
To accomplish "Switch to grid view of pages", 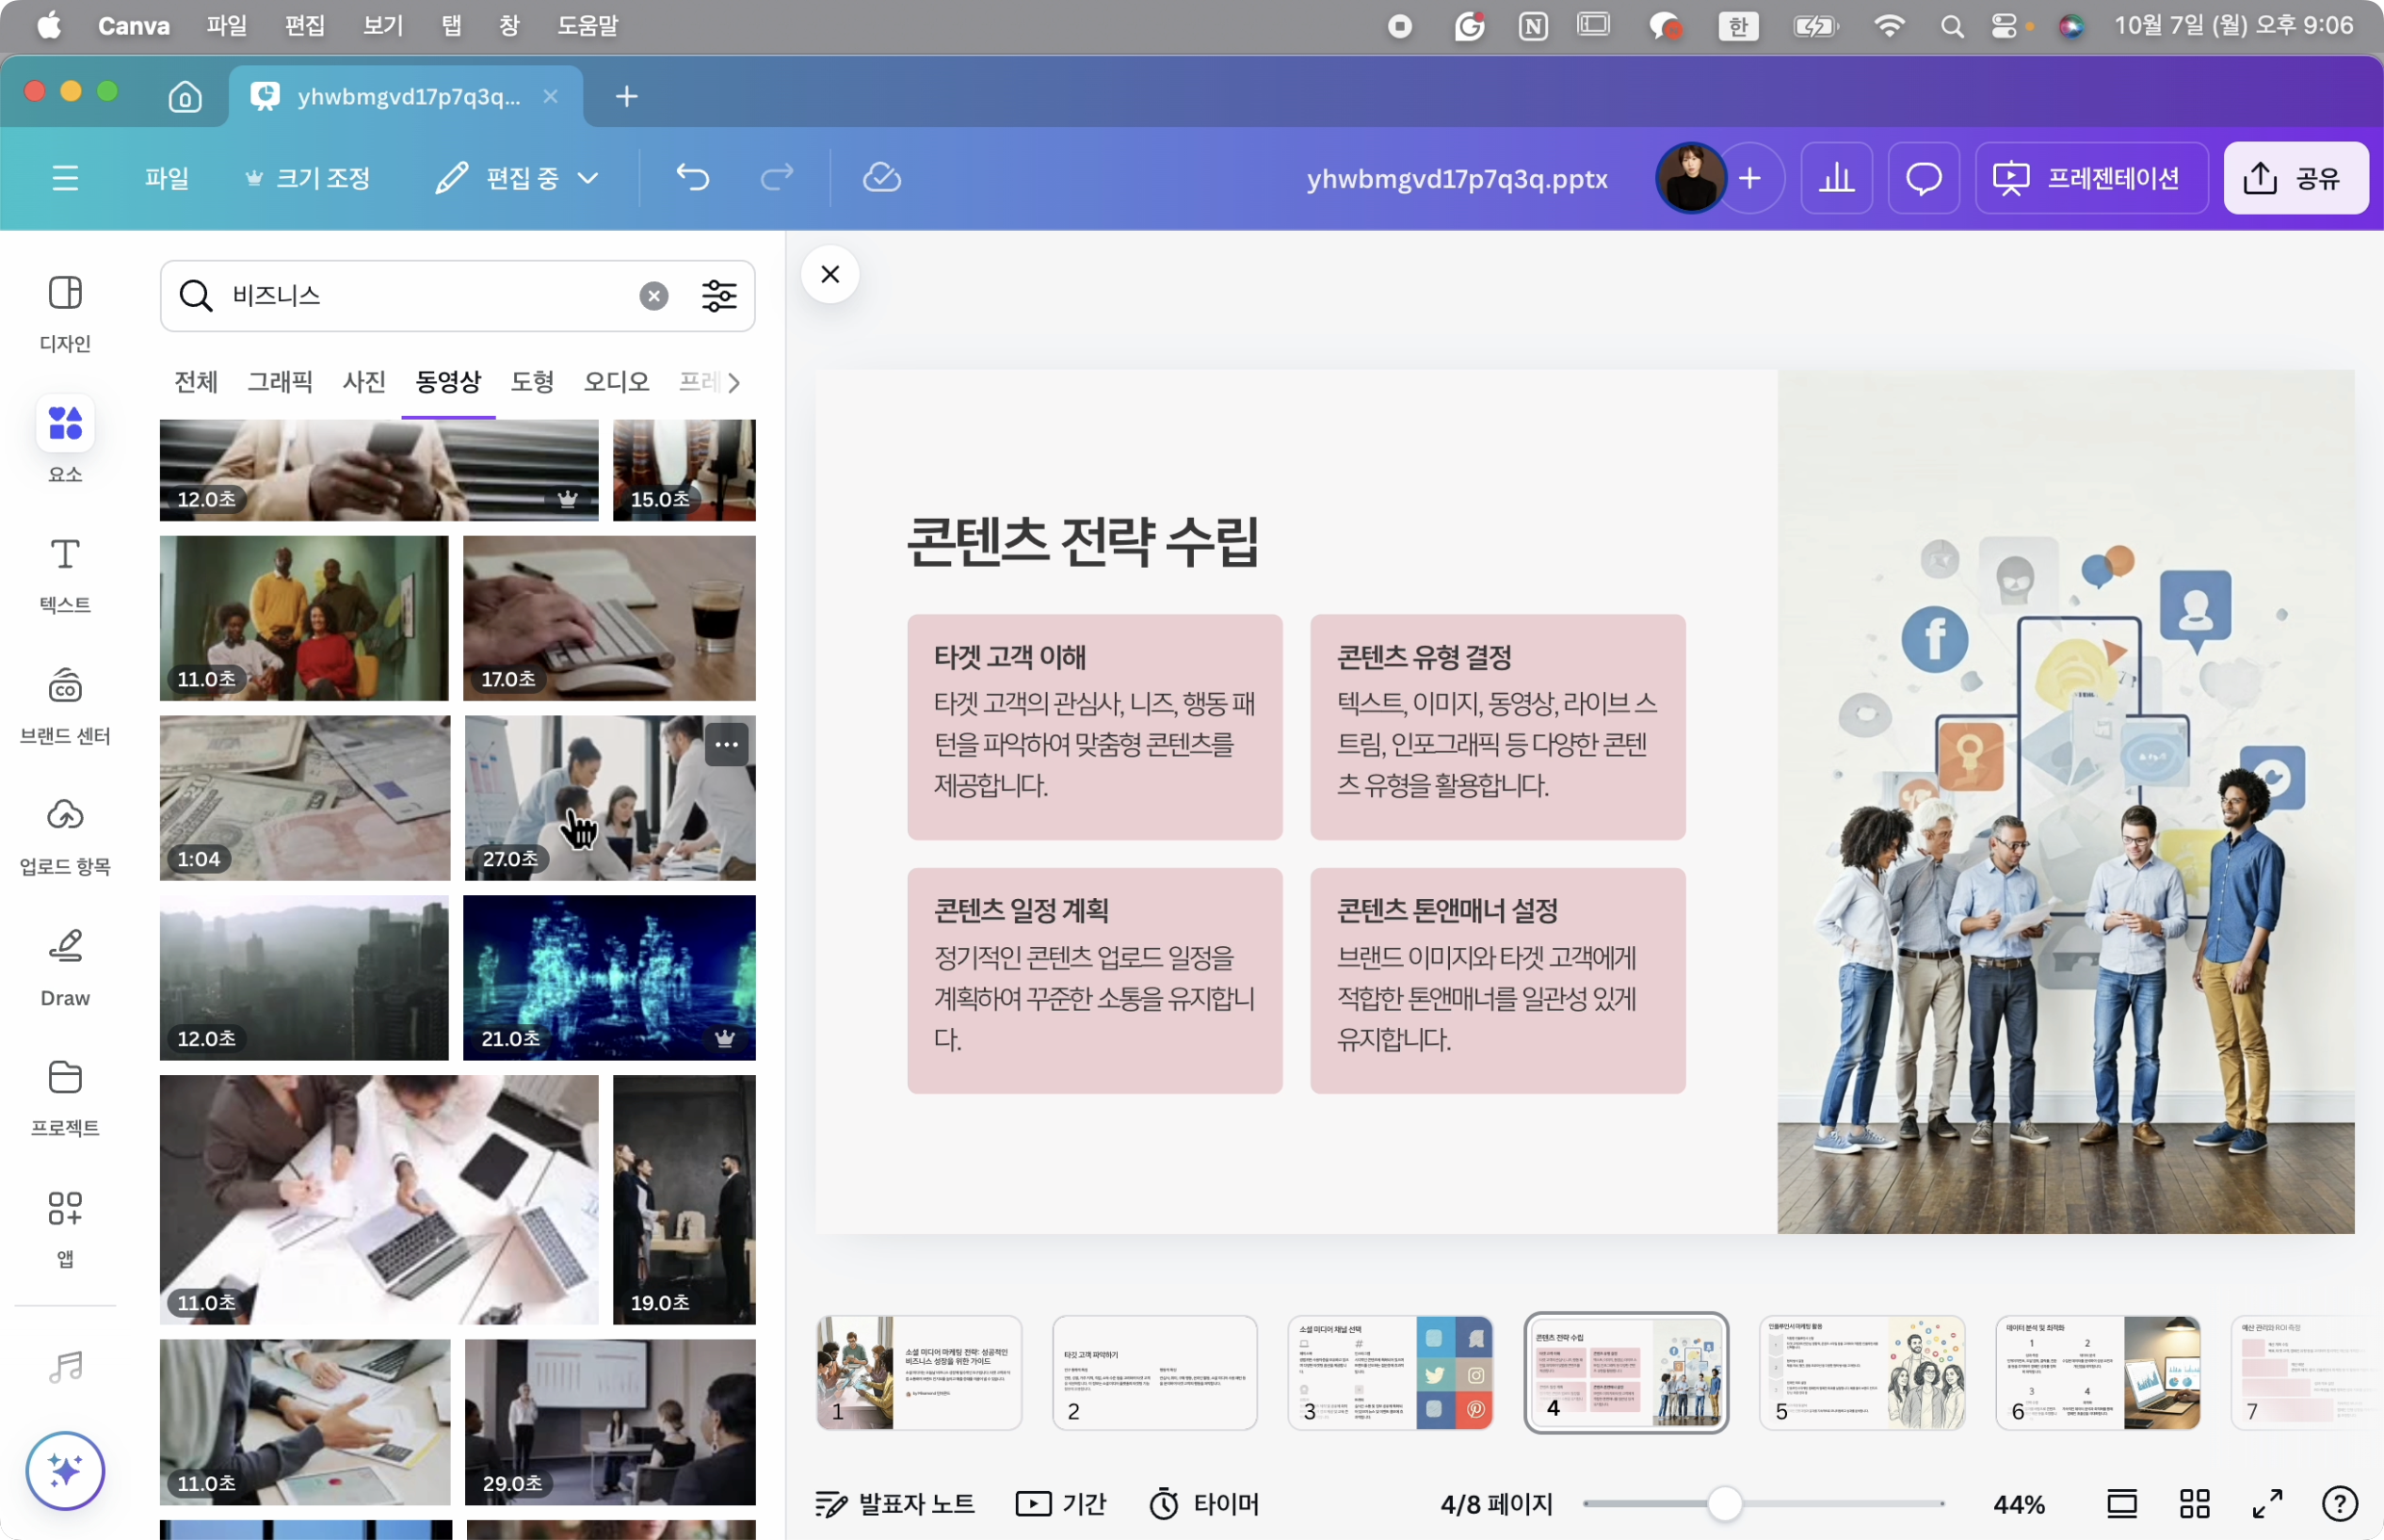I will click(2194, 1503).
